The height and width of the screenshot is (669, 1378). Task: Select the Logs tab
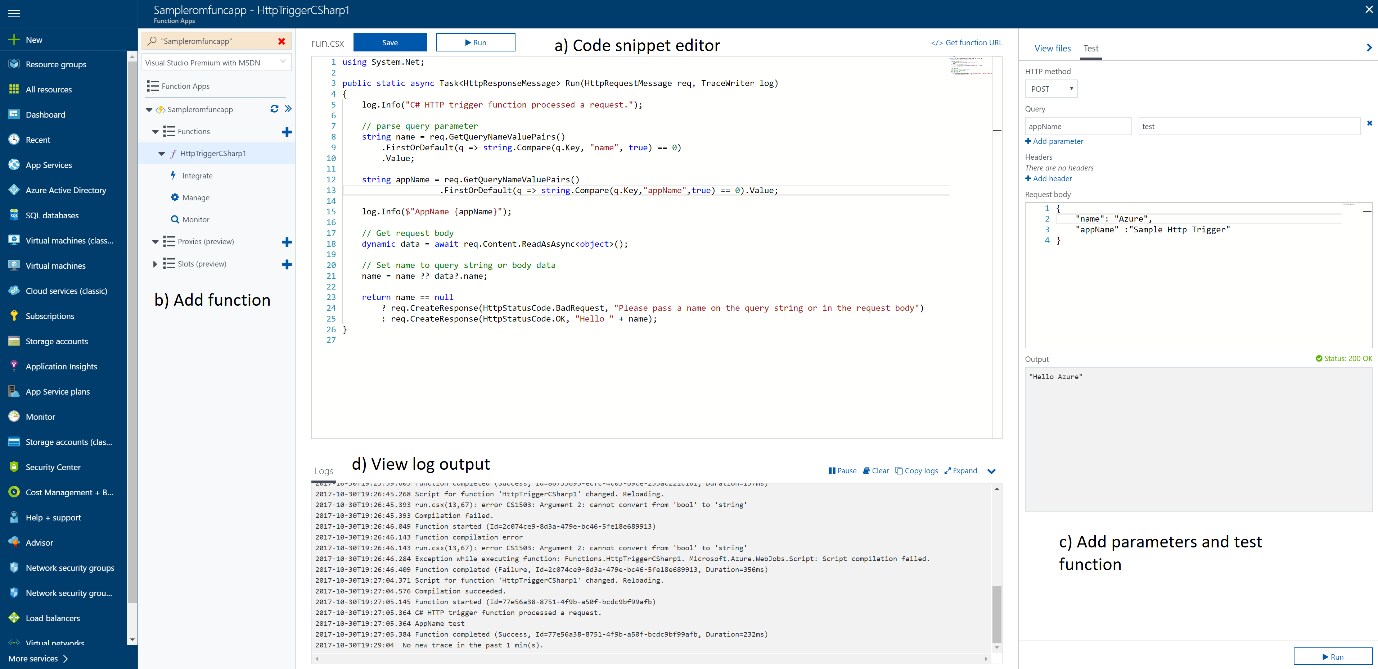325,470
